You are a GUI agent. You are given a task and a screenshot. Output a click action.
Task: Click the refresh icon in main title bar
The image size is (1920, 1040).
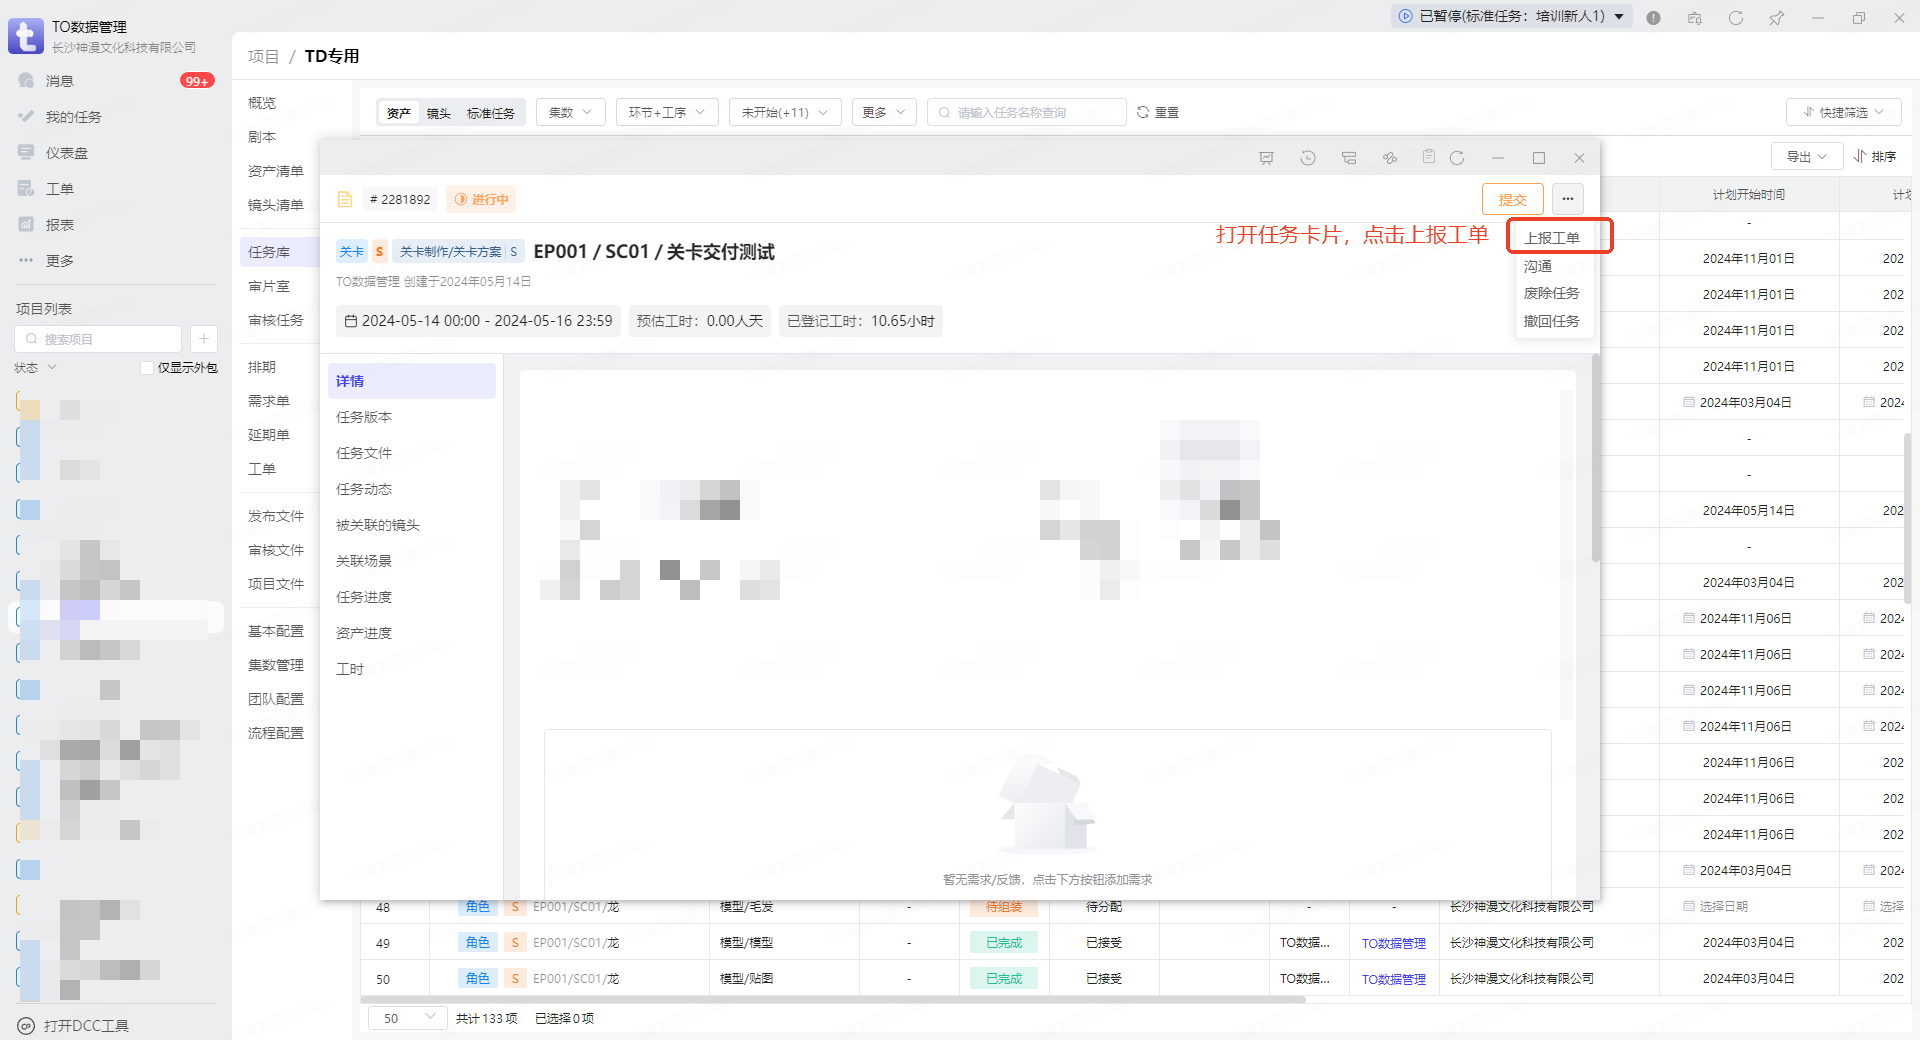tap(1736, 17)
